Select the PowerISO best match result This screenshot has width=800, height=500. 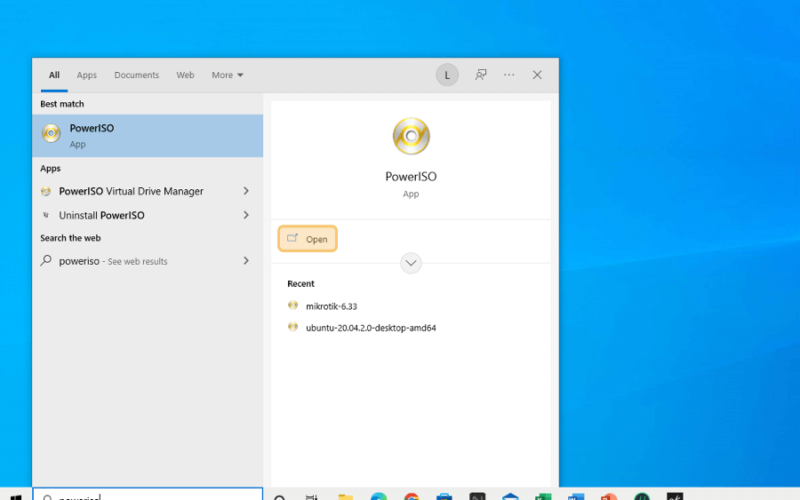pos(147,136)
